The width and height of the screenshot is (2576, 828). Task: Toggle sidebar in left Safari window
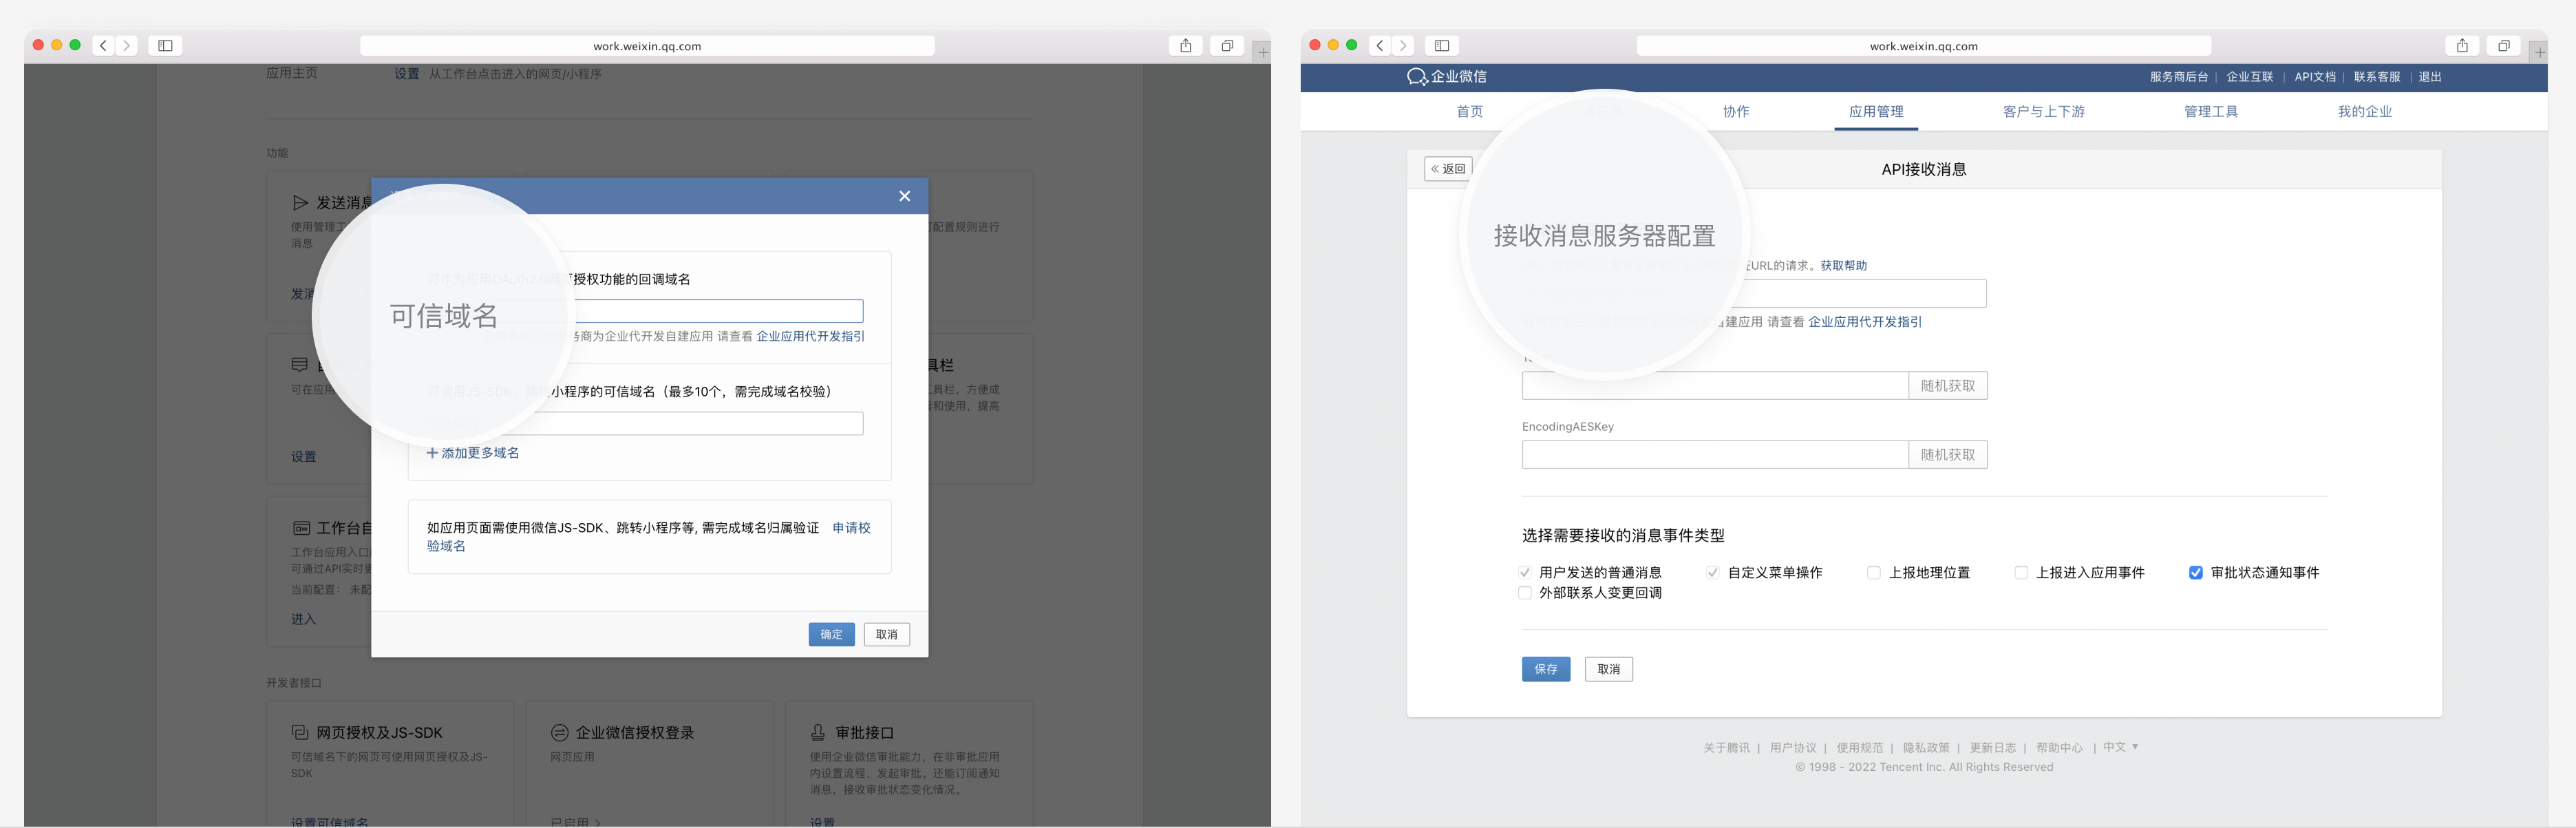(x=165, y=46)
